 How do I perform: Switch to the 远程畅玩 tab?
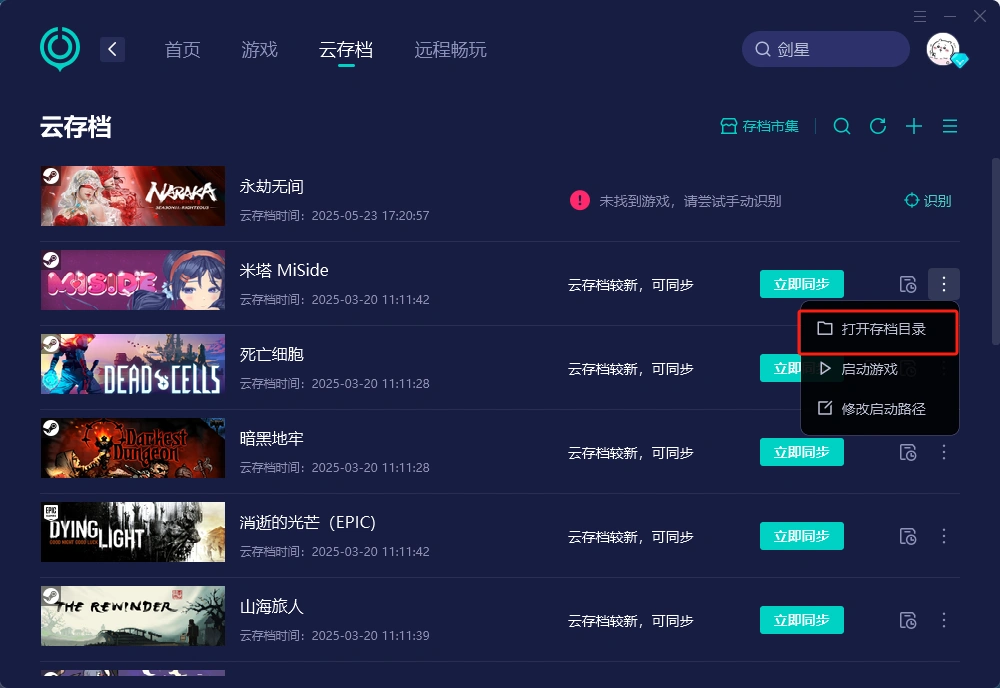(x=450, y=50)
